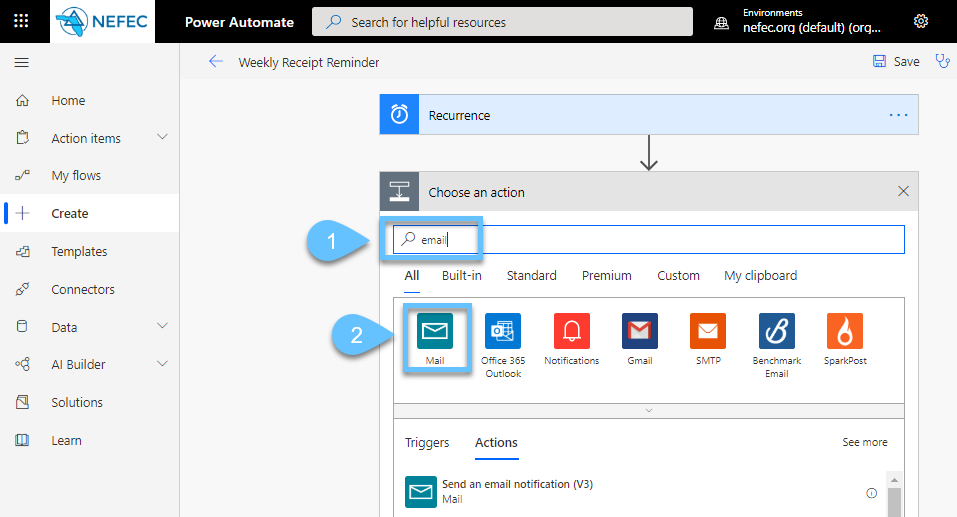
Task: Switch to the Premium tab
Action: [x=607, y=275]
